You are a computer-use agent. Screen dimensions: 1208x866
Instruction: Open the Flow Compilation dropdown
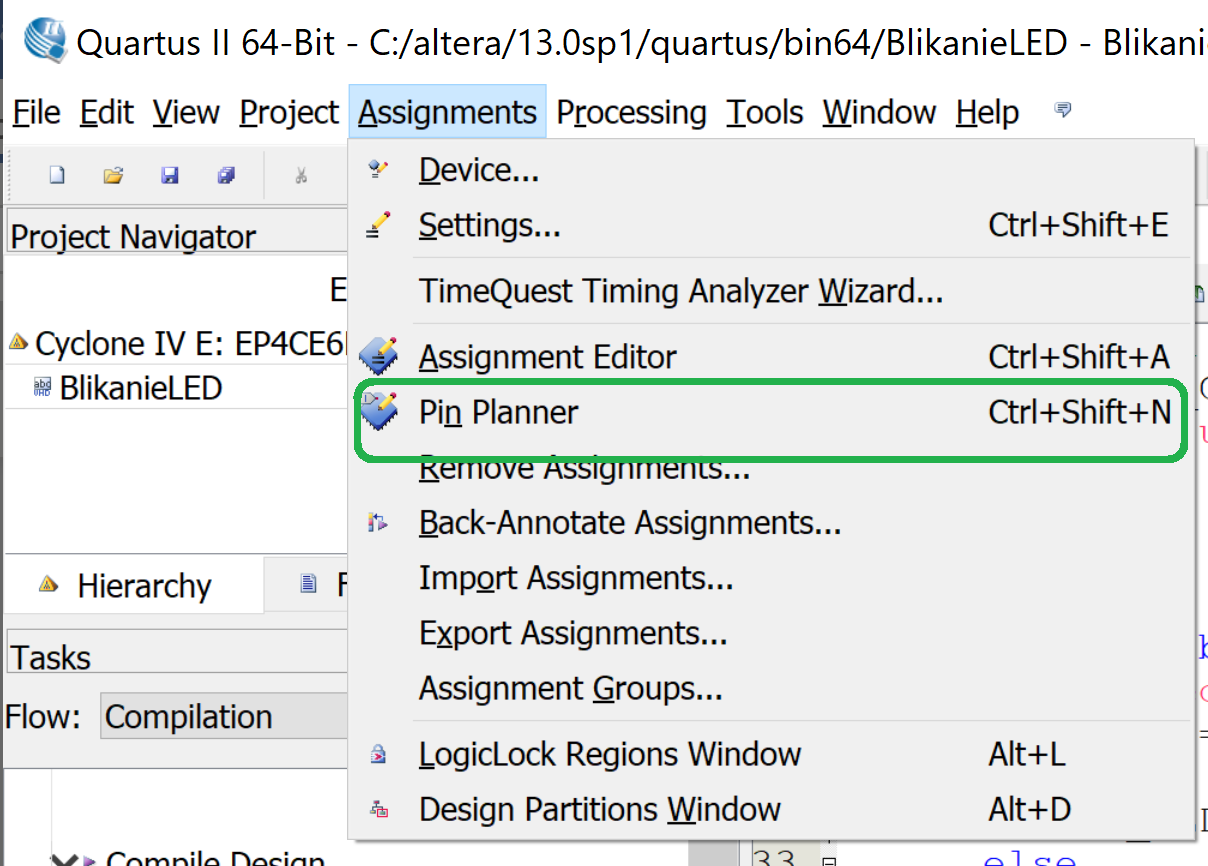point(225,717)
